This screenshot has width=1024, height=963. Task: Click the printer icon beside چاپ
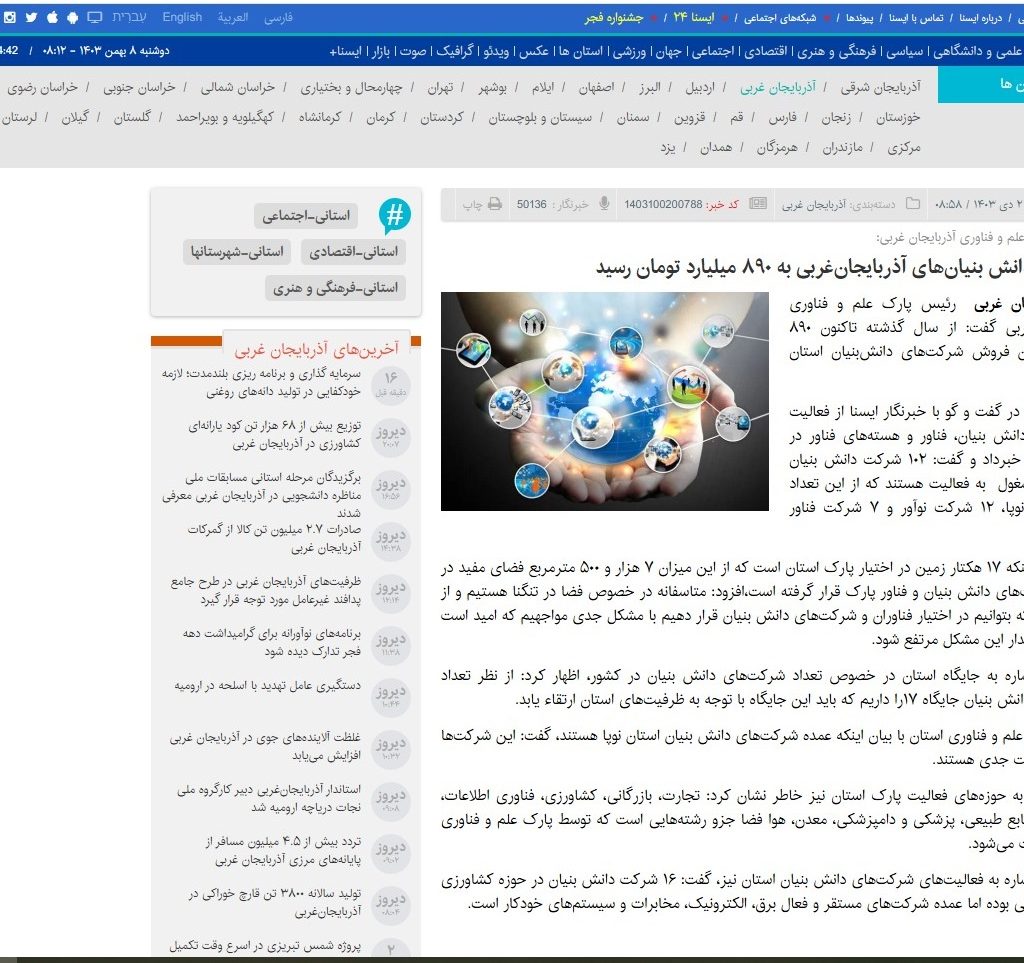pyautogui.click(x=494, y=204)
